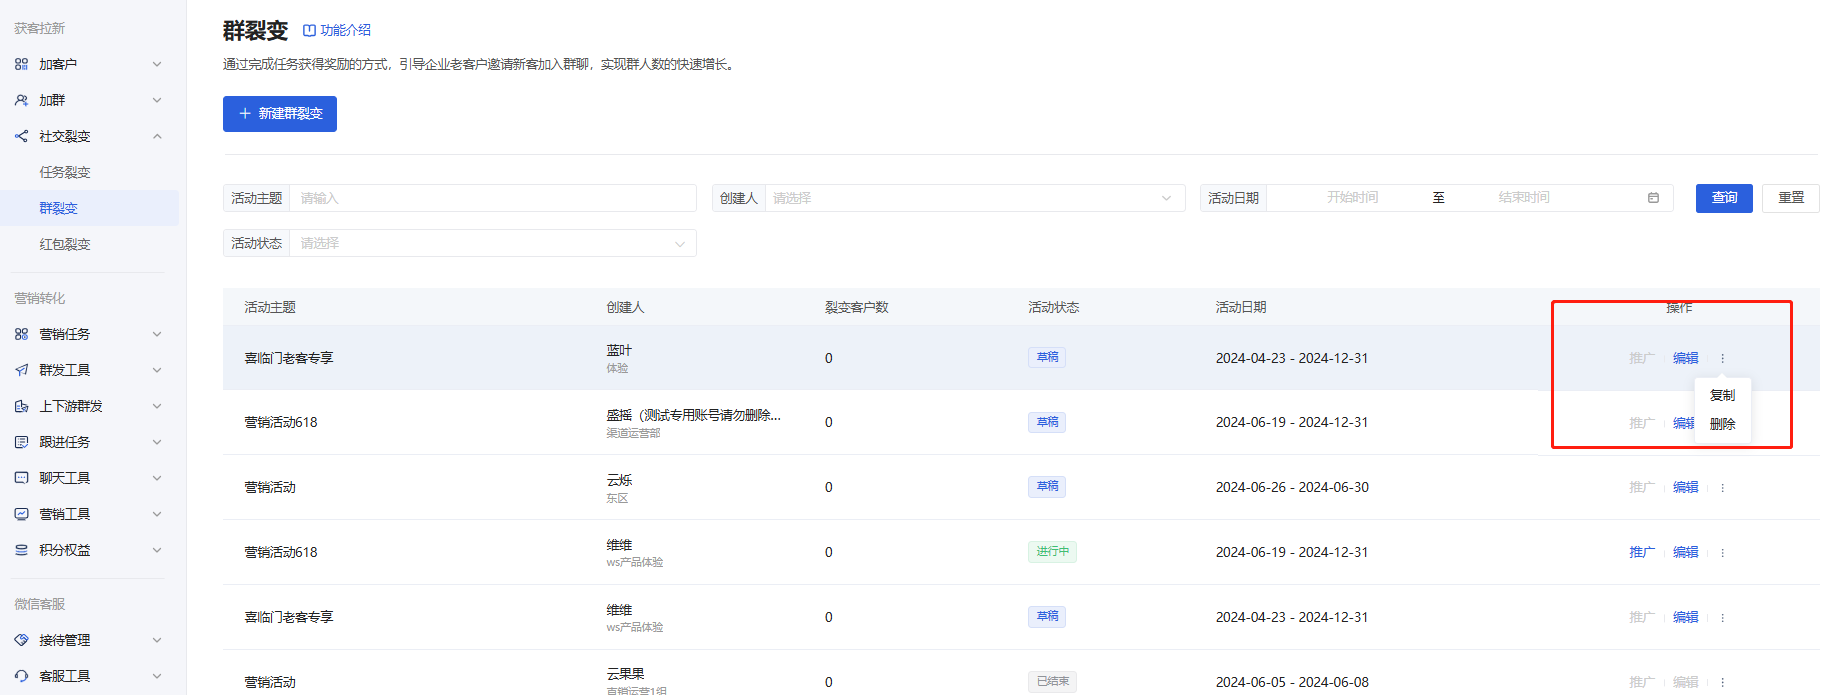Click 推广 for 维维 营销活动618 row
Image resolution: width=1839 pixels, height=695 pixels.
(1642, 552)
